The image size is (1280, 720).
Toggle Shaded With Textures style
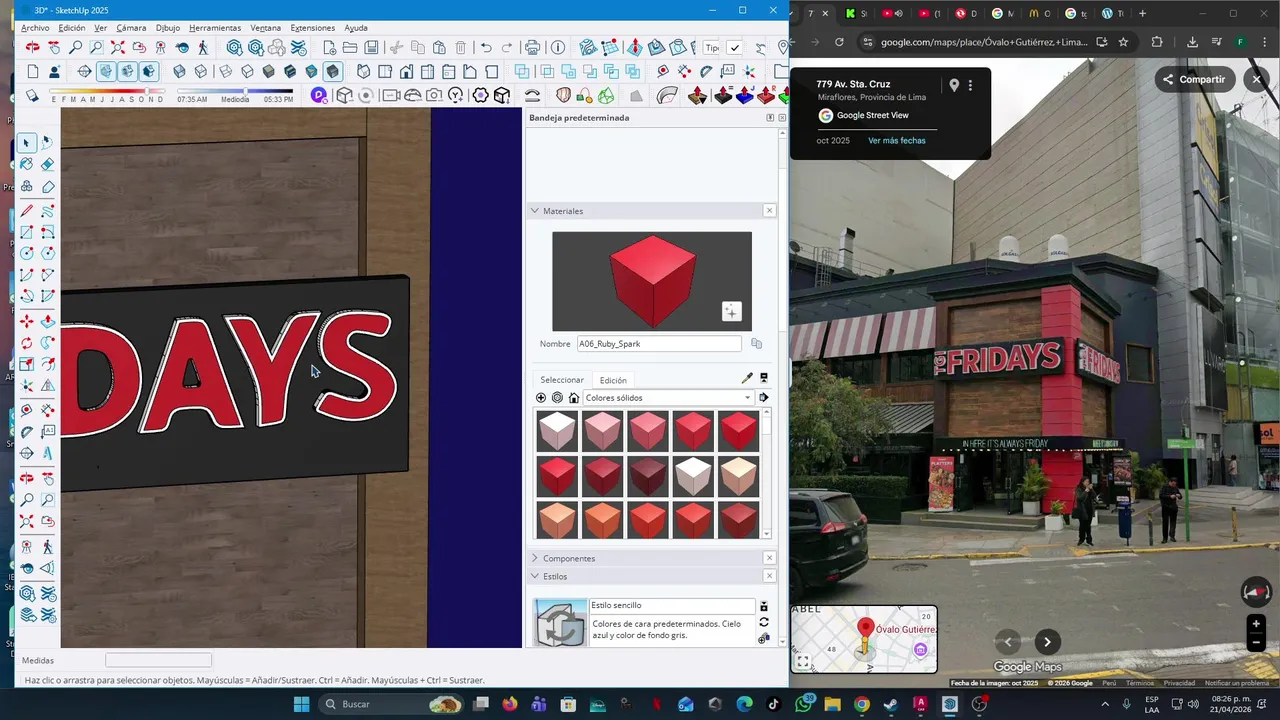coord(290,71)
